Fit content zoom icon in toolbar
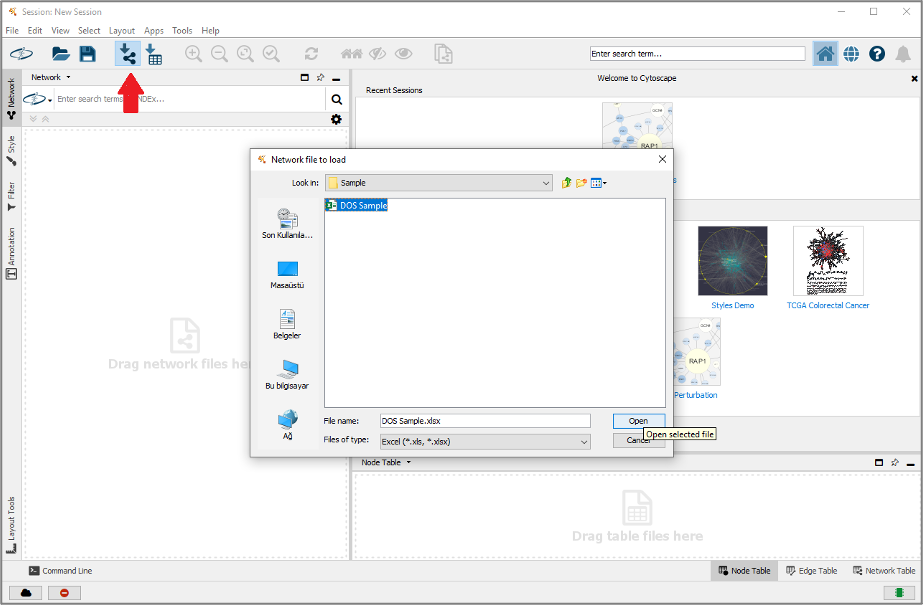The width and height of the screenshot is (924, 606). coord(245,54)
